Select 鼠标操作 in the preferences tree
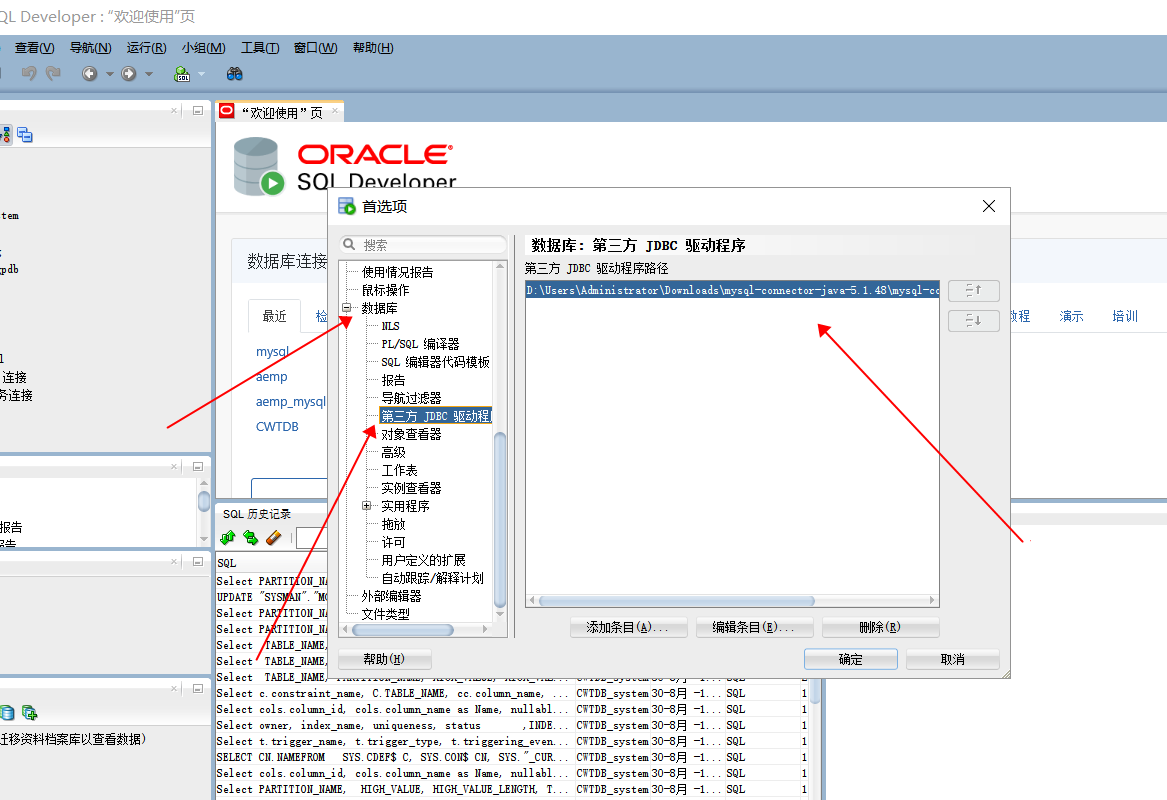The image size is (1167, 800). [386, 290]
